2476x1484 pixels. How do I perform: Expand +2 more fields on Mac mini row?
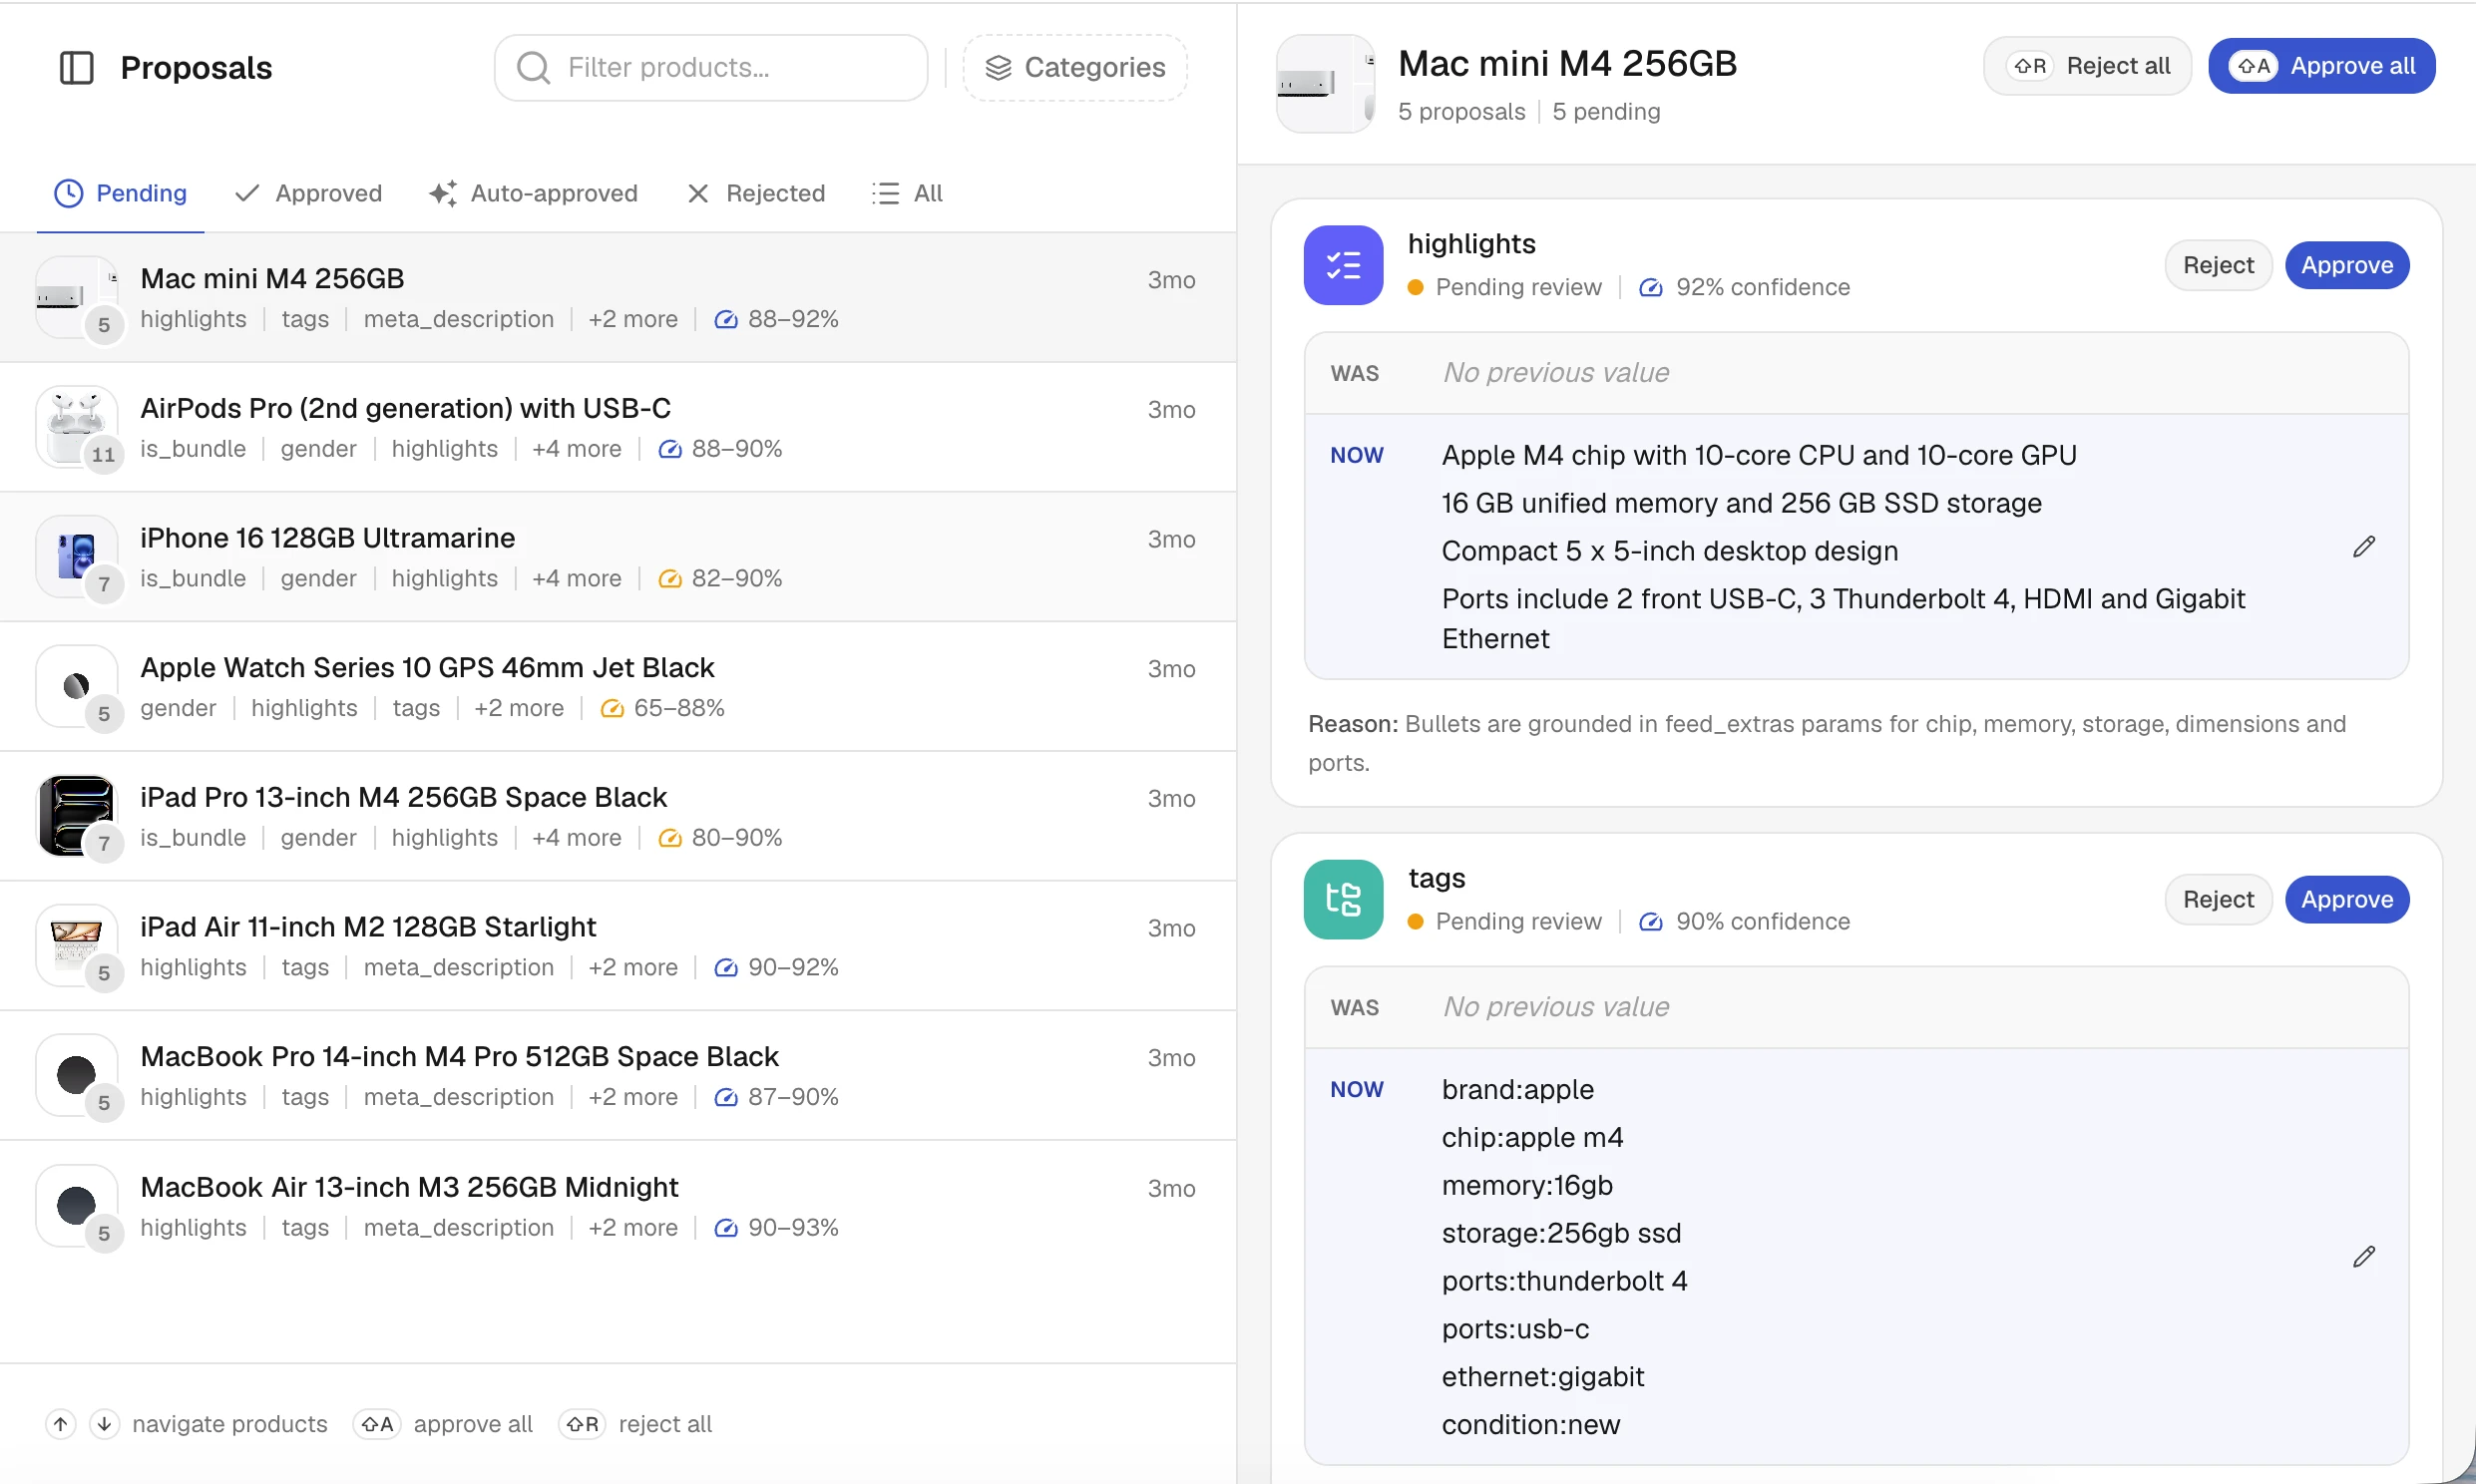pyautogui.click(x=633, y=320)
